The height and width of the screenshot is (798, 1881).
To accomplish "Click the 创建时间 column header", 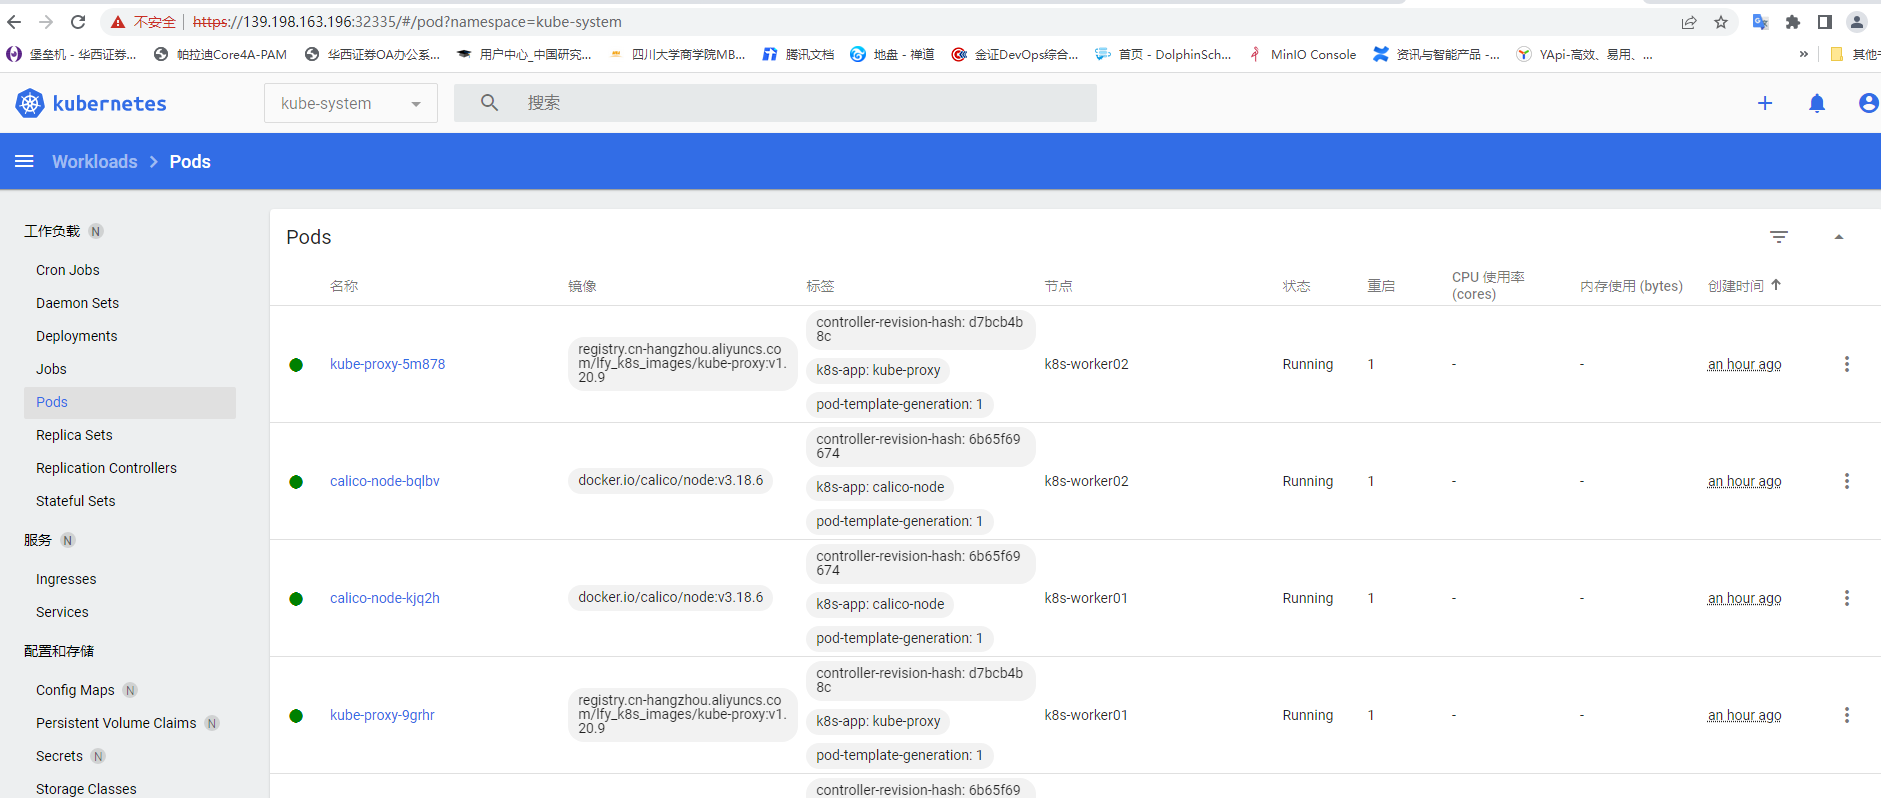I will 1736,286.
